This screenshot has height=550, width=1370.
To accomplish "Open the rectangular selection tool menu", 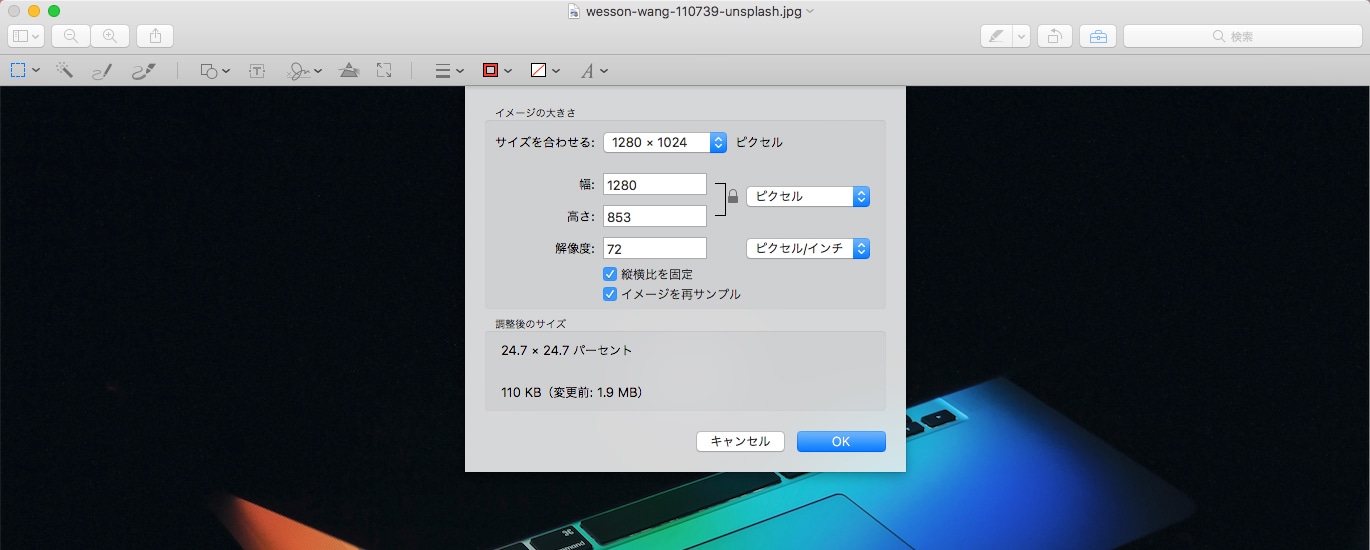I will pos(25,71).
